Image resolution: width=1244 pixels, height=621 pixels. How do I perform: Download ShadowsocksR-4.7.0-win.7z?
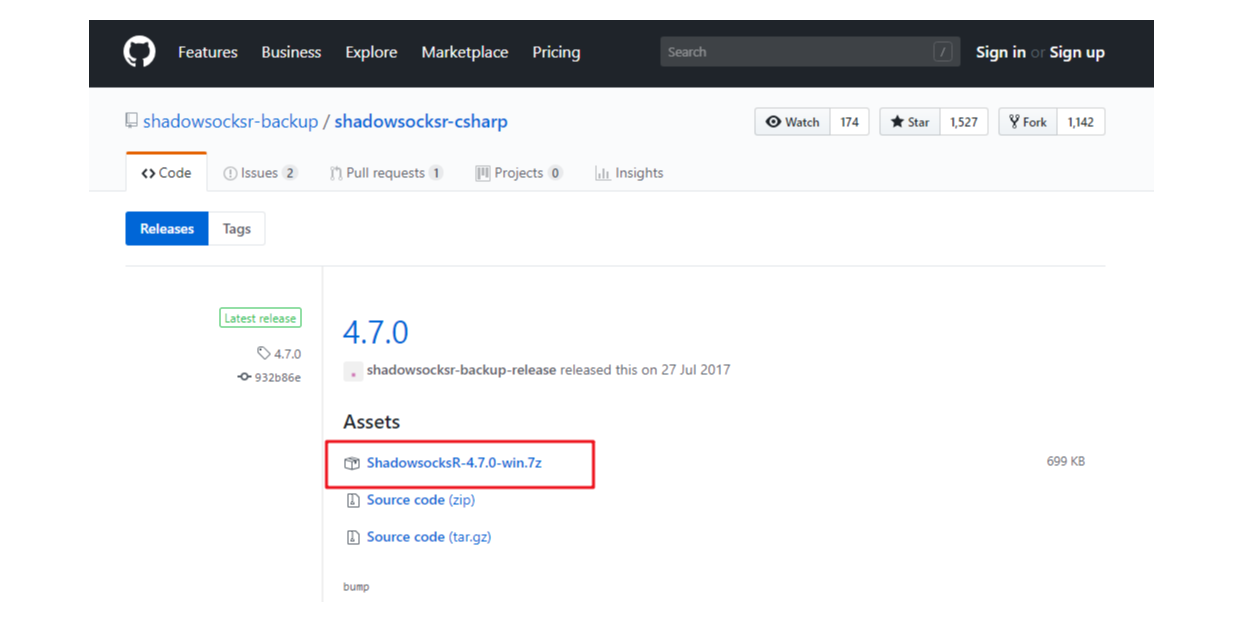pyautogui.click(x=454, y=463)
